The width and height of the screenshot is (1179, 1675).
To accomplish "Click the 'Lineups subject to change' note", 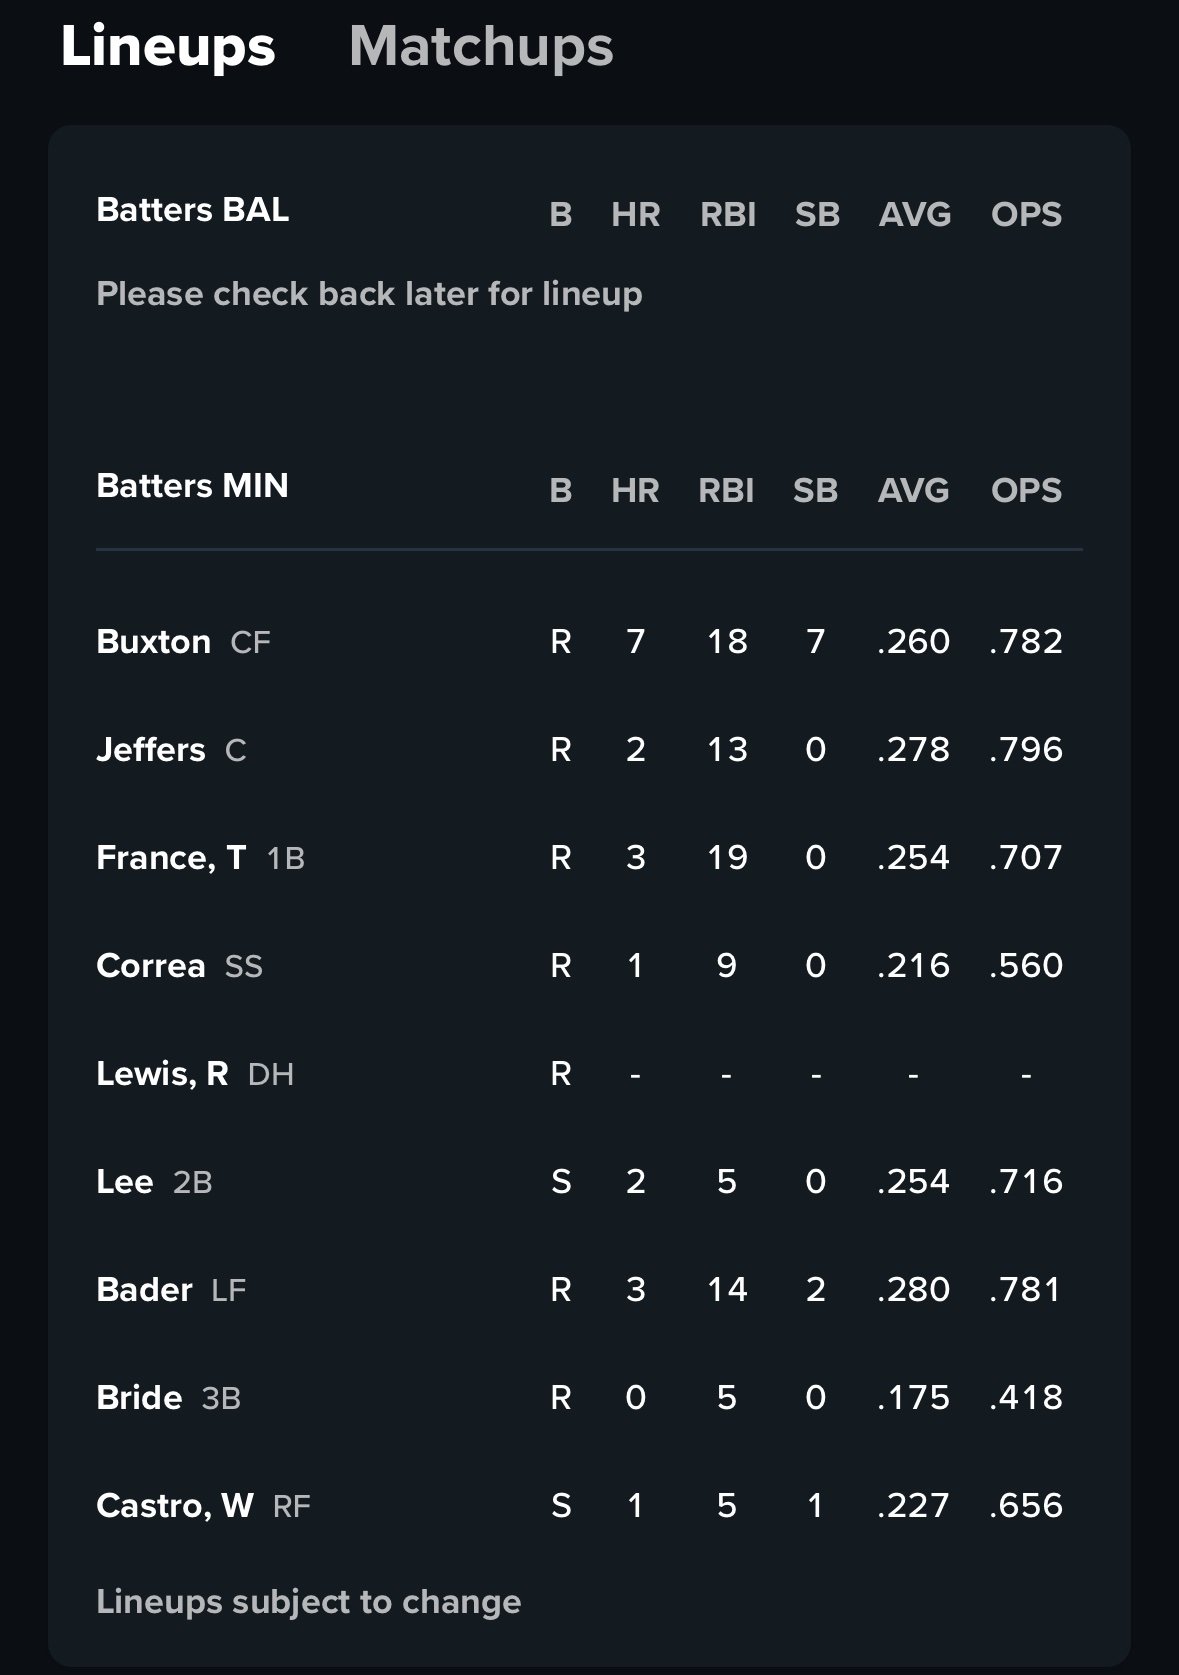I will click(309, 1602).
